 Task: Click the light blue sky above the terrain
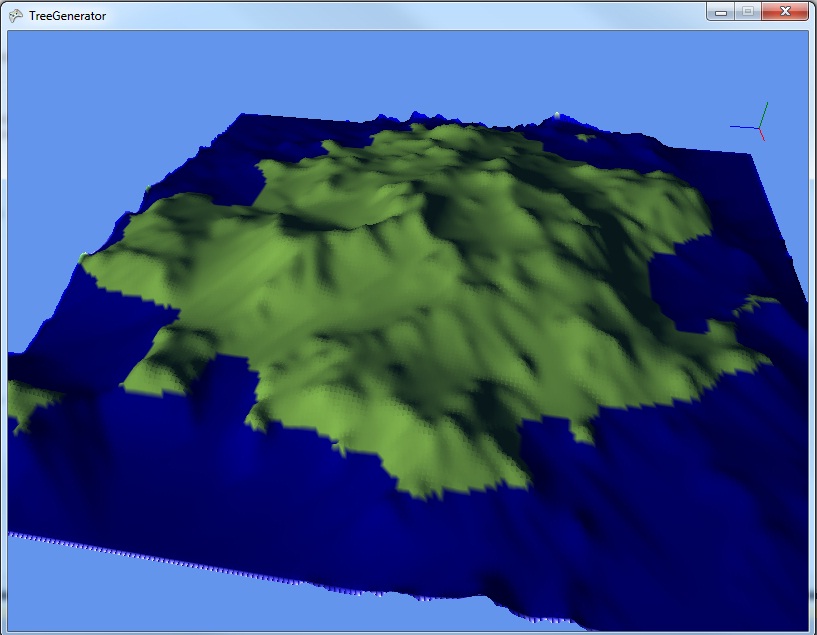pyautogui.click(x=400, y=70)
